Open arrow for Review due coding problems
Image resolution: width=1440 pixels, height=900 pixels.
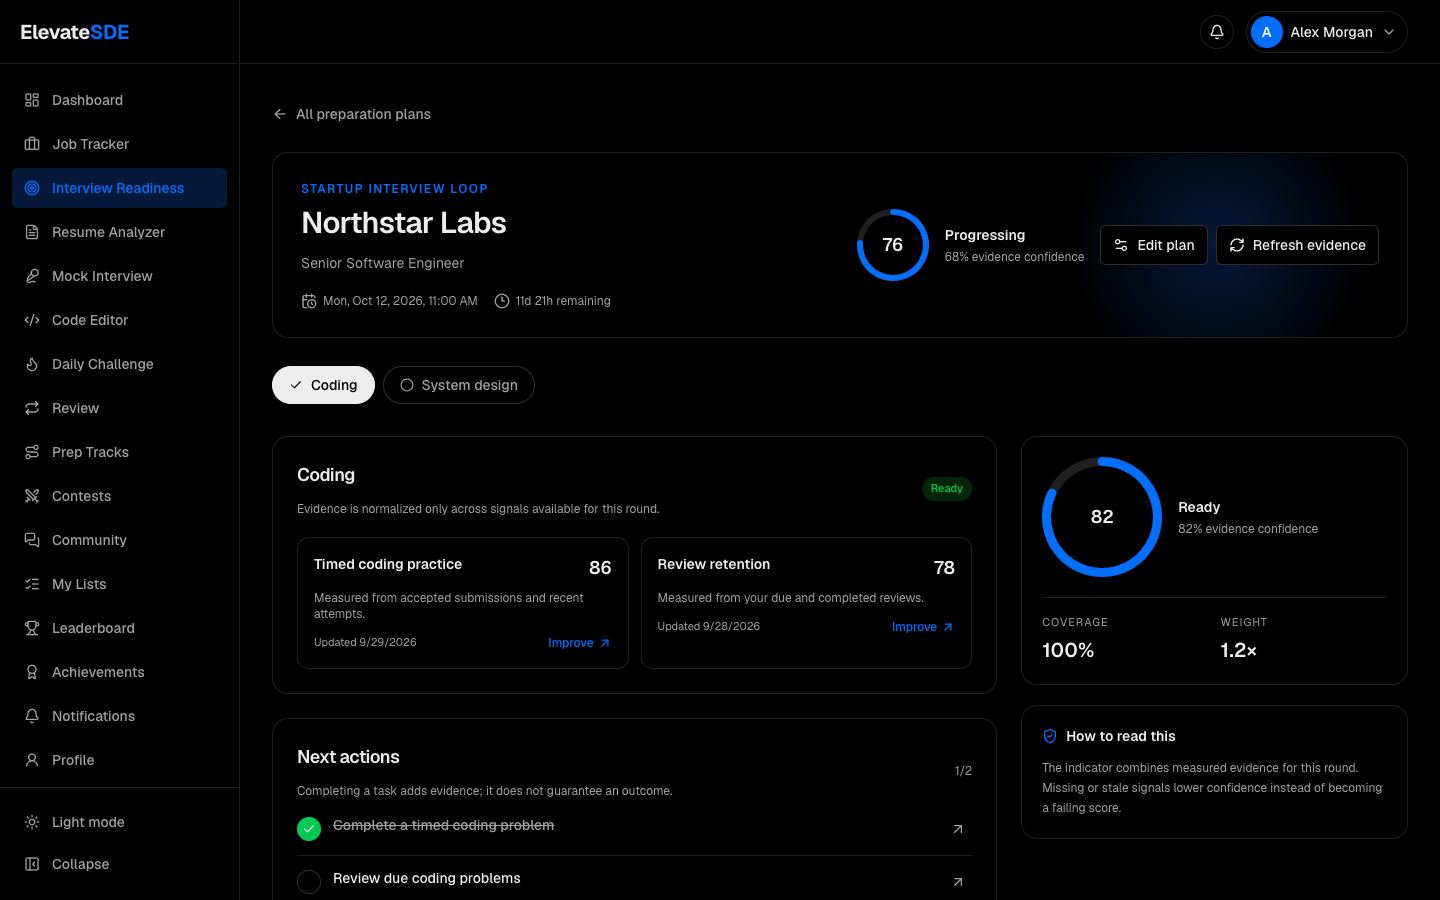[x=958, y=882]
